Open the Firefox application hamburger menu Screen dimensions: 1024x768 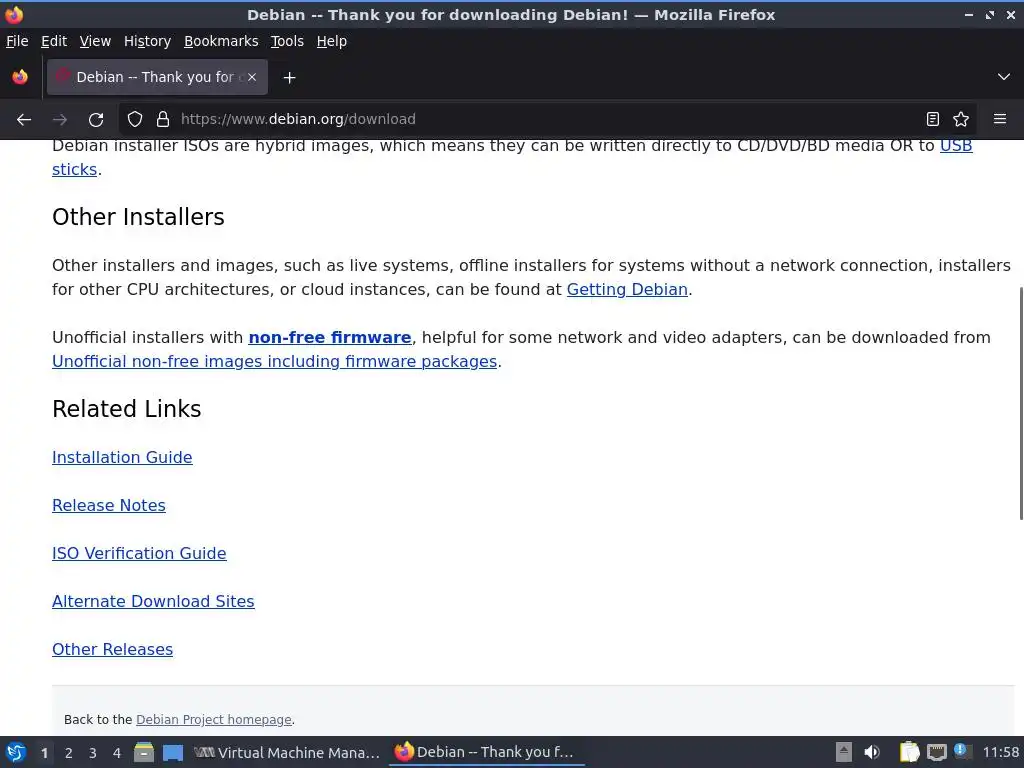[1000, 119]
